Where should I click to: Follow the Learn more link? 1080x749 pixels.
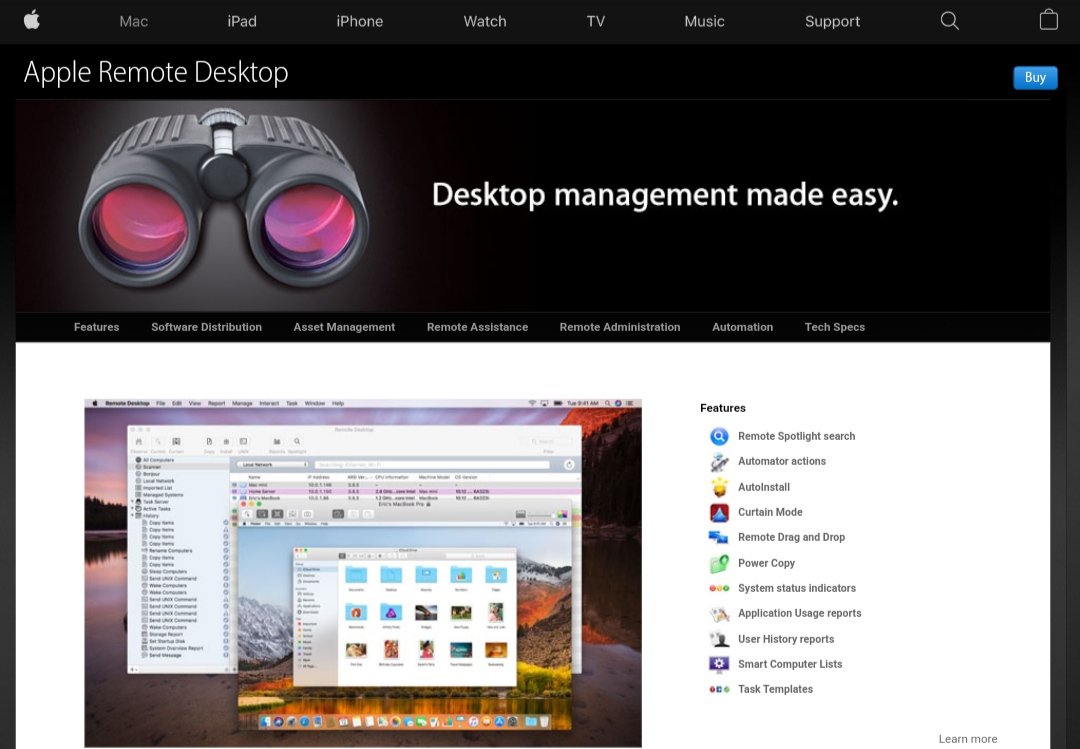tap(968, 739)
